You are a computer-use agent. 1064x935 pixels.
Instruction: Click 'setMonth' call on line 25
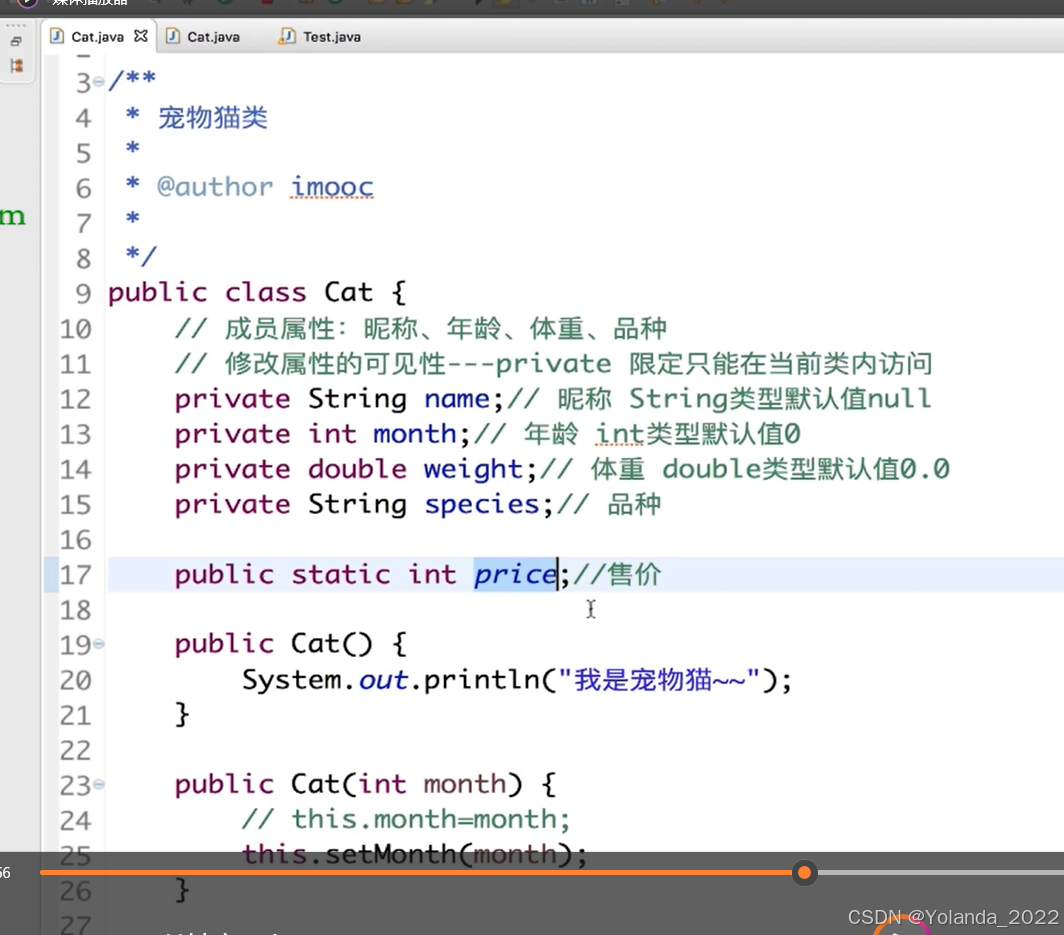coord(390,854)
